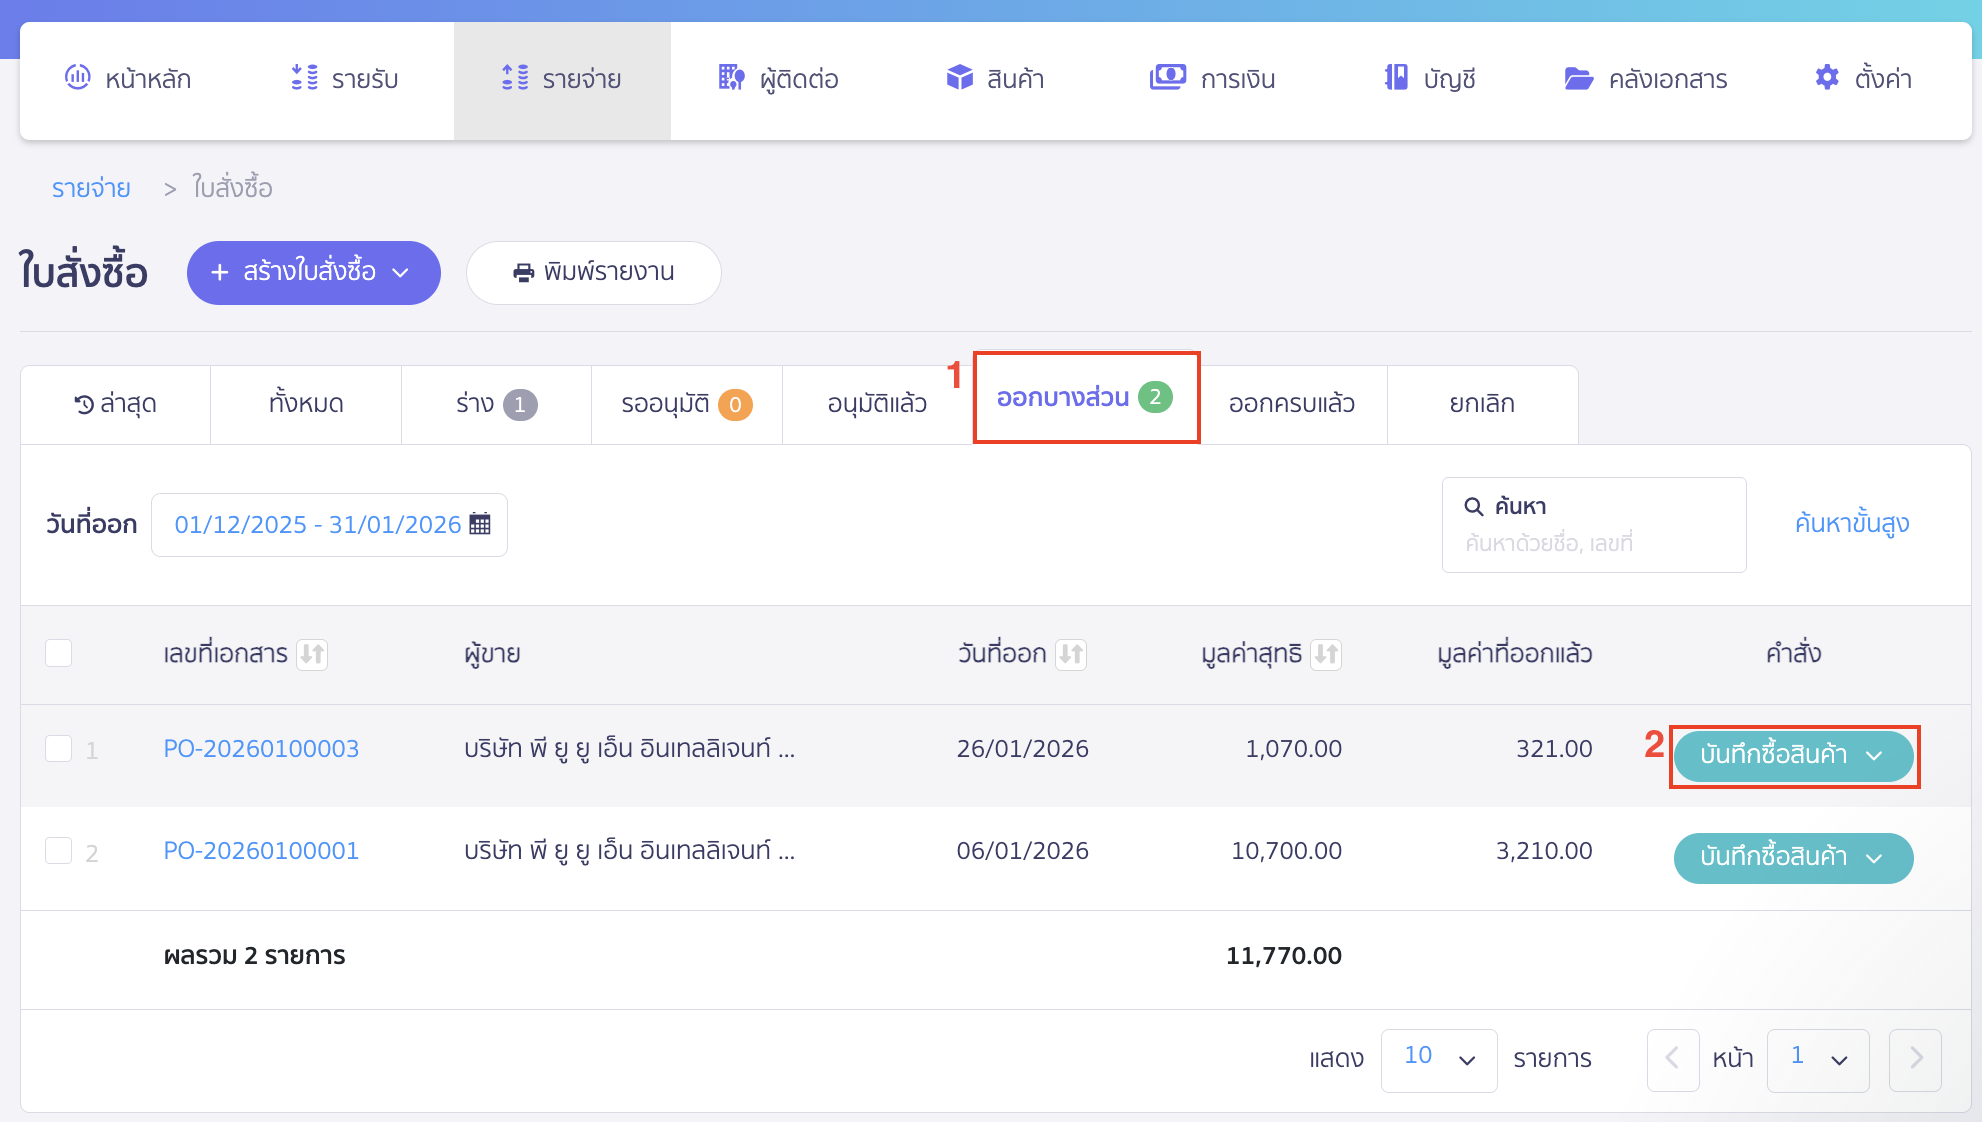Expand บันทึกซื้อสินค้า dropdown for PO-20260100001

(x=1875, y=858)
